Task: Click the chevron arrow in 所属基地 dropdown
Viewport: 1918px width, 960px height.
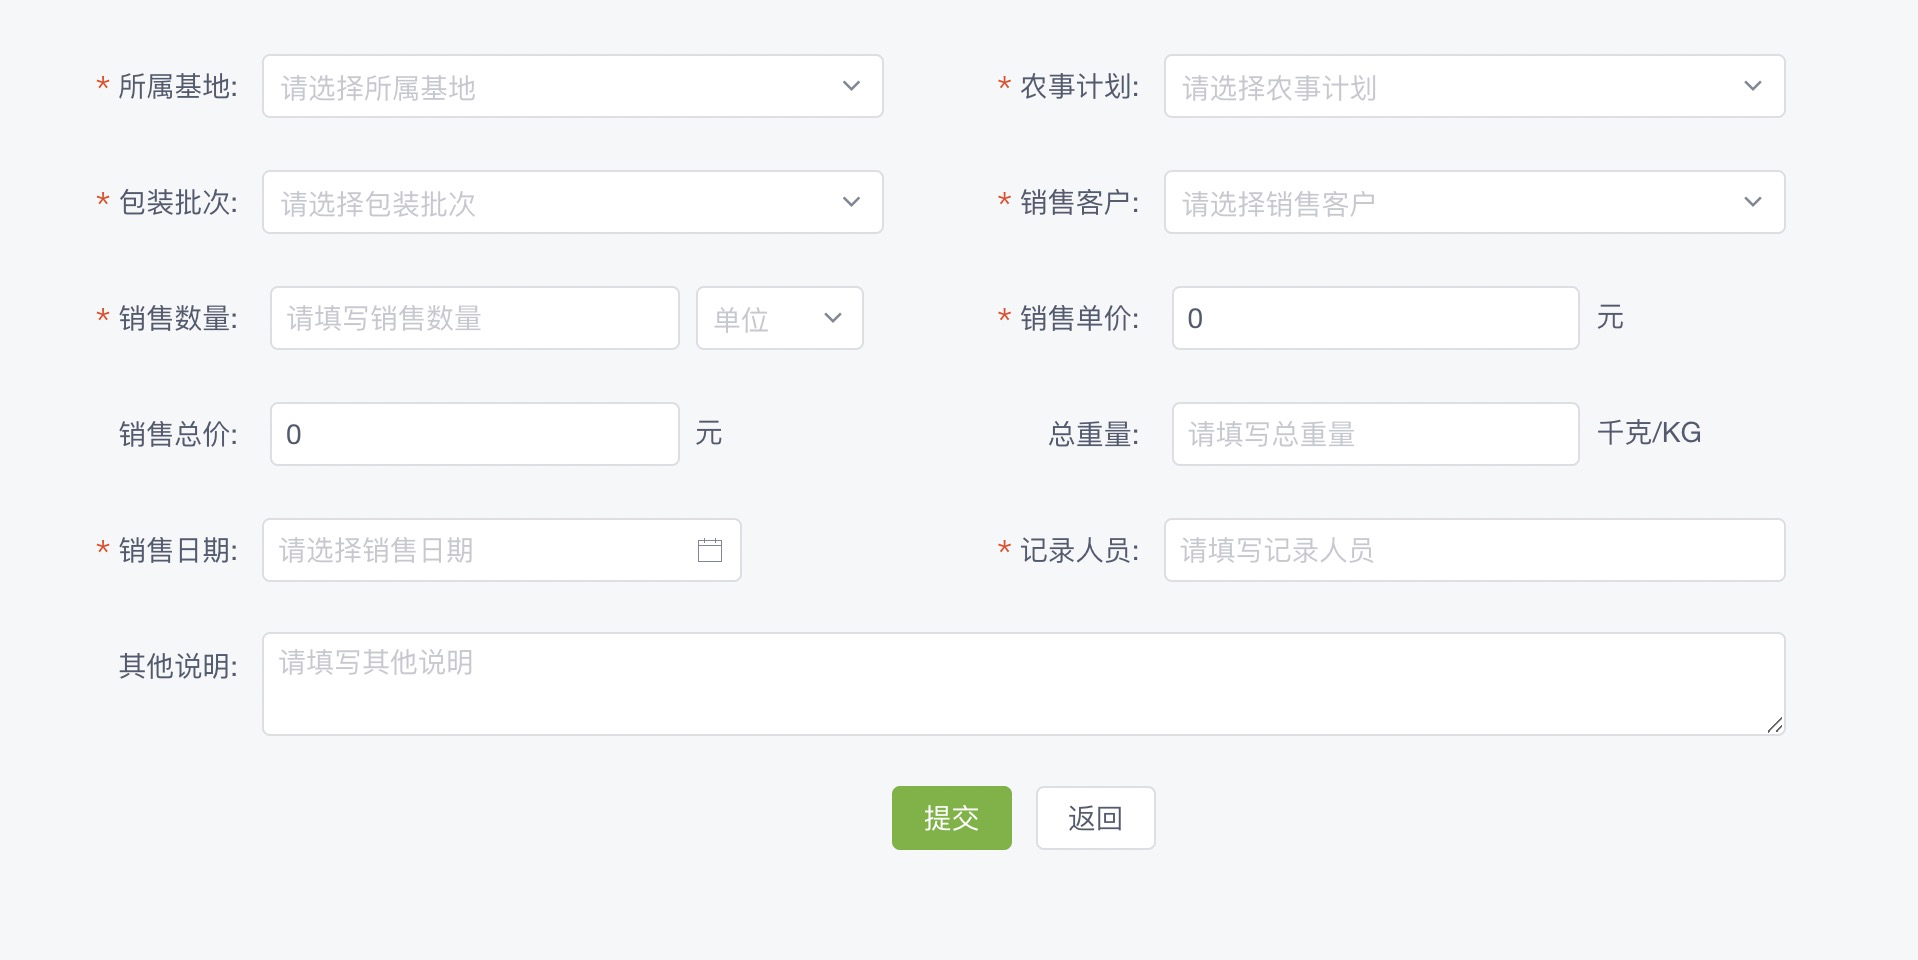Action: coord(851,86)
